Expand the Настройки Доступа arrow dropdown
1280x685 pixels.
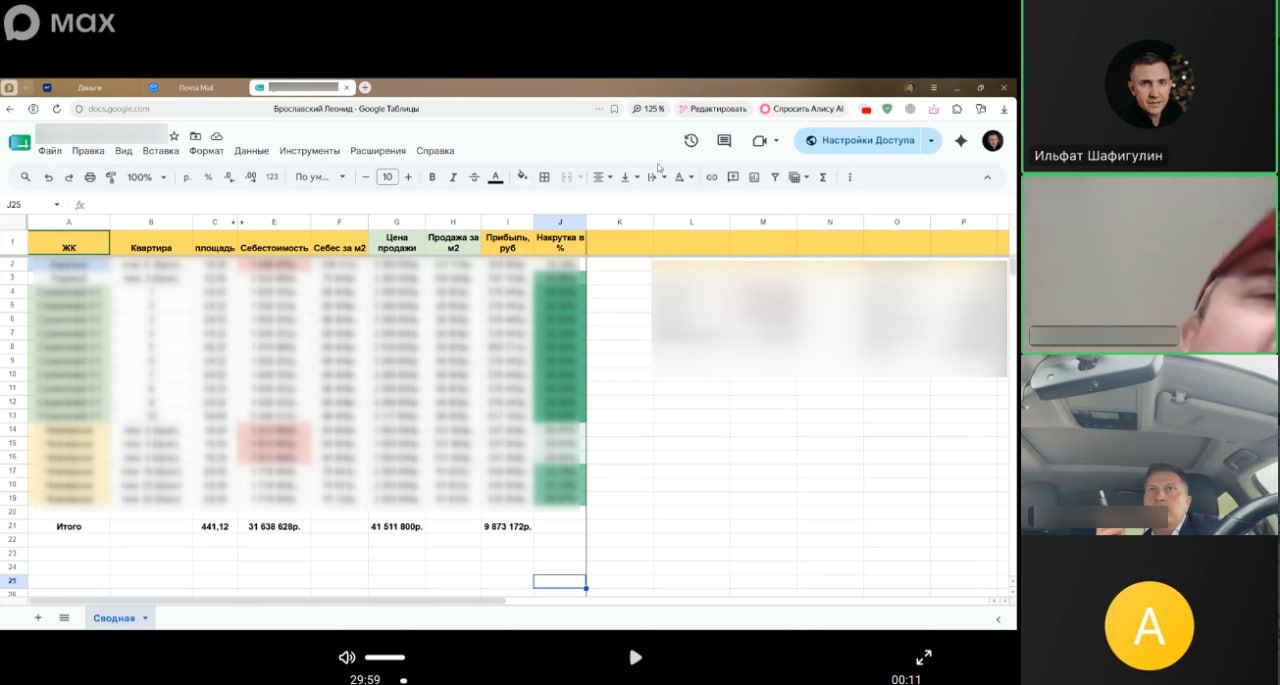932,141
